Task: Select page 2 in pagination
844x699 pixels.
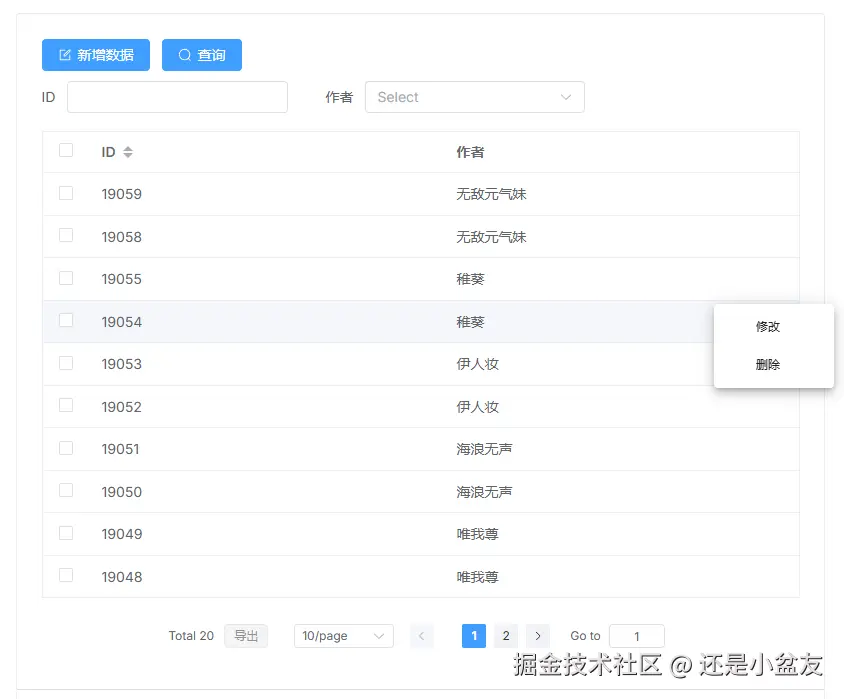Action: pos(506,636)
